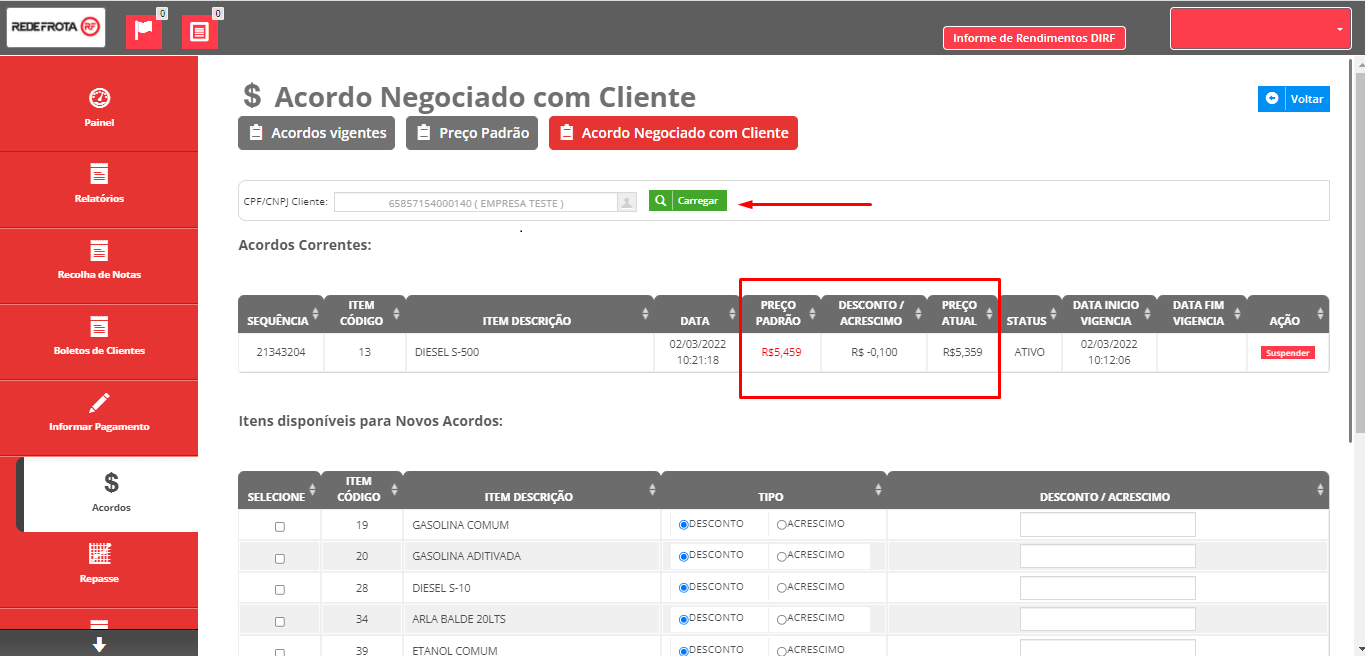Select Acrescimo for Gasolina Comum
Viewport: 1365px width, 656px height.
[x=782, y=524]
